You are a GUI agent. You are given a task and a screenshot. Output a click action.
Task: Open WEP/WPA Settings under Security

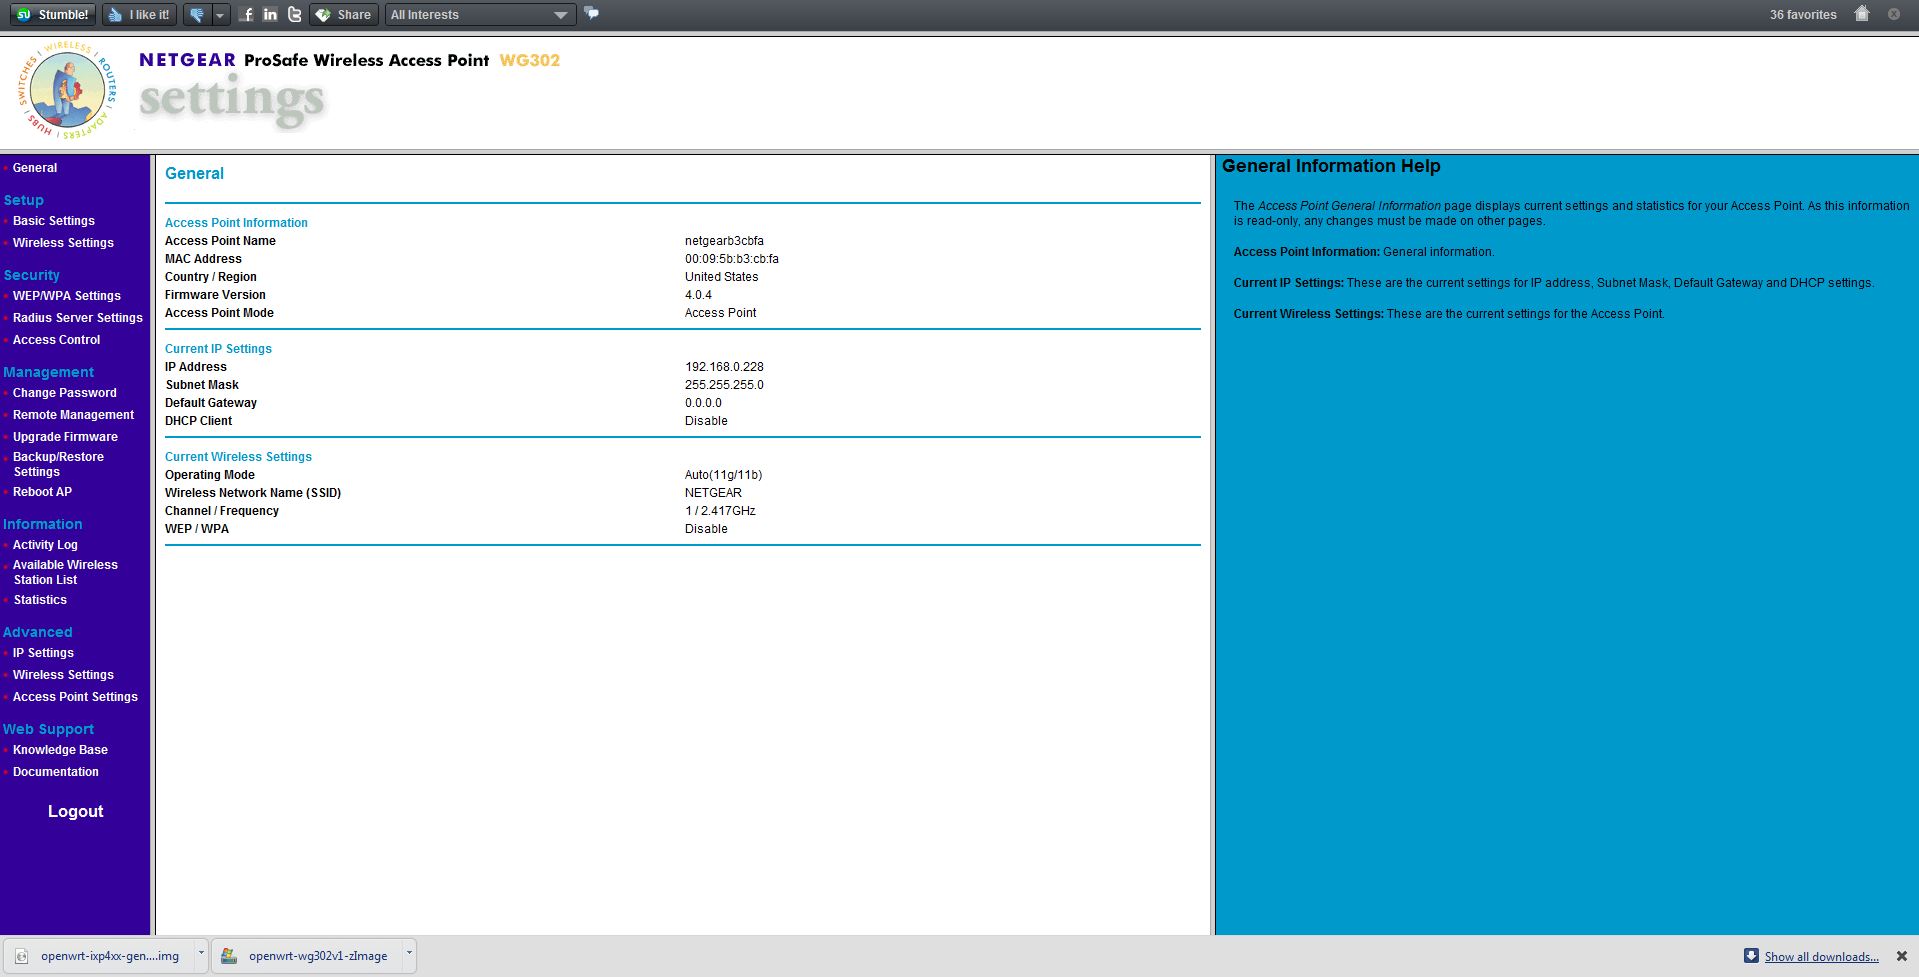[x=67, y=296]
